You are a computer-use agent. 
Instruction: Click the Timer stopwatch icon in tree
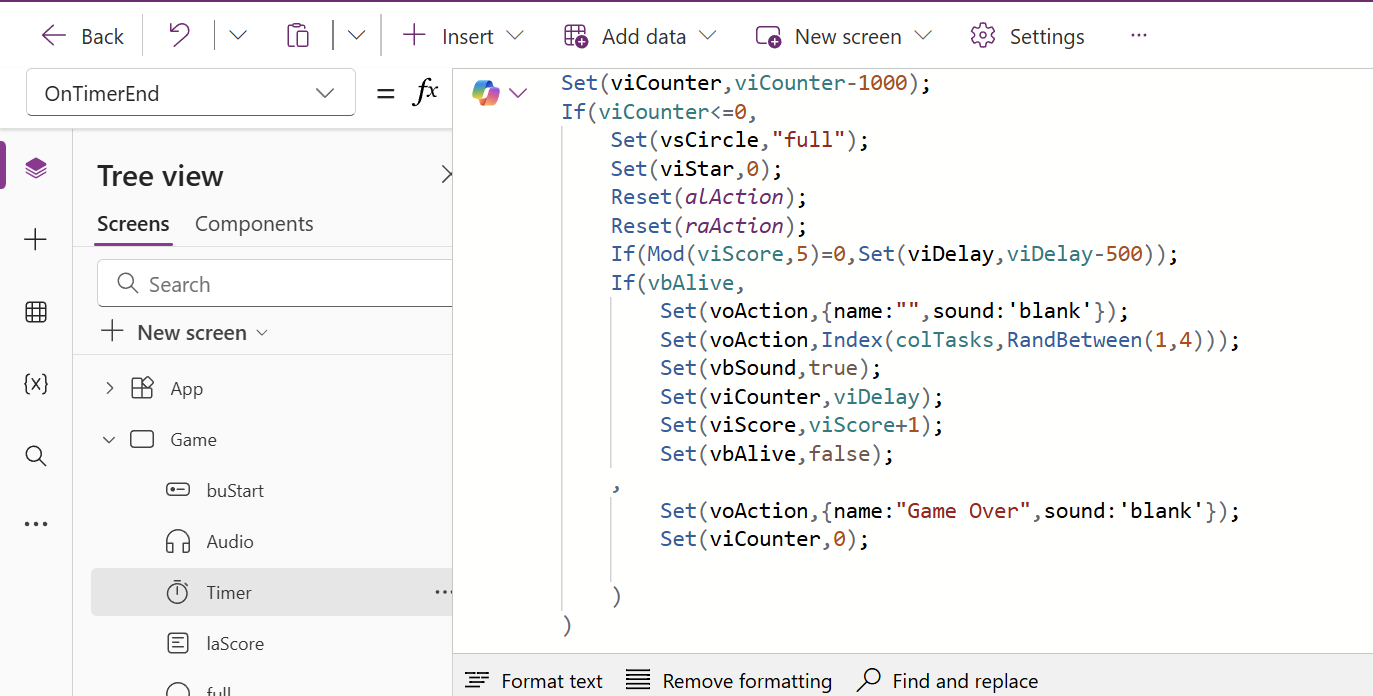click(x=177, y=593)
